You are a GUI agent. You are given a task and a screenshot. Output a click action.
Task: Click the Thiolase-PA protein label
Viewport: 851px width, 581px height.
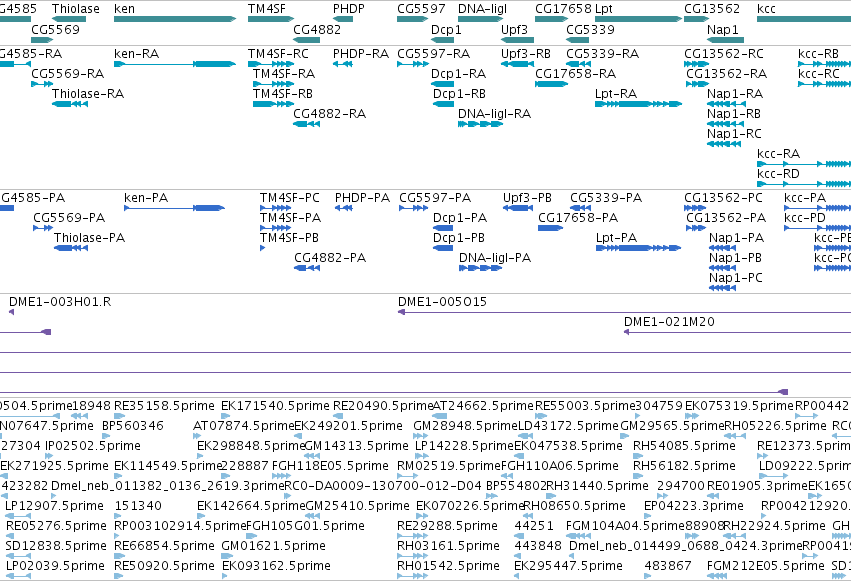tap(89, 238)
